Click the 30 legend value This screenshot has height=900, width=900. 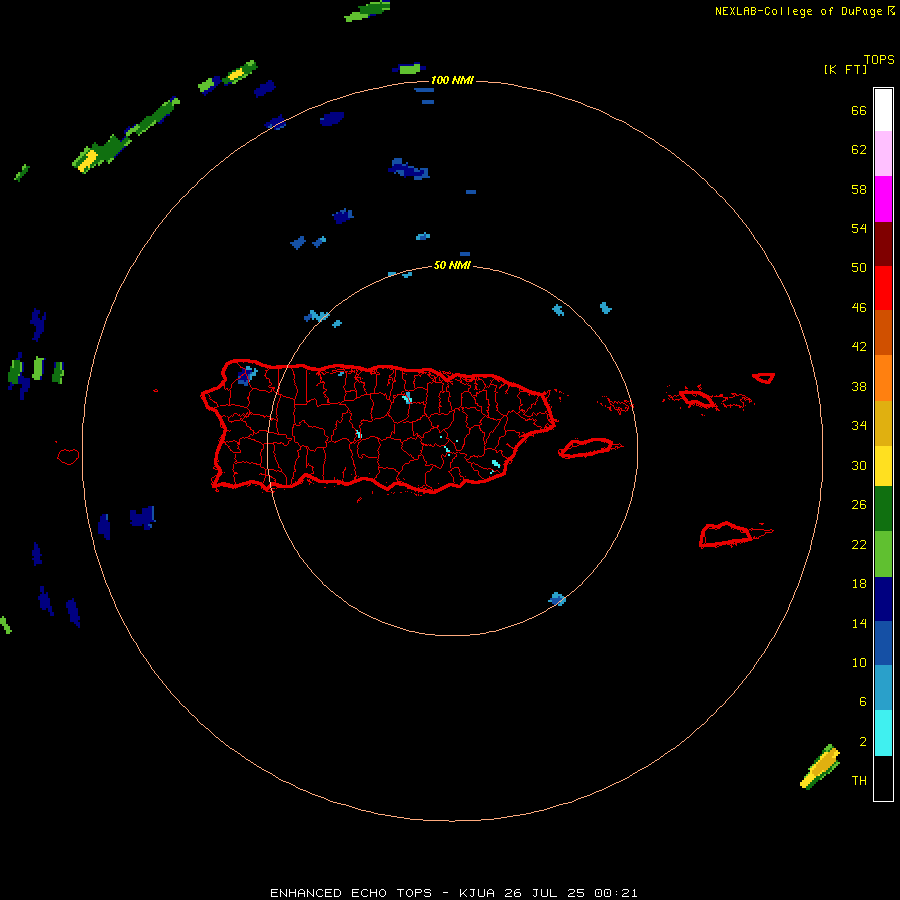(x=859, y=465)
